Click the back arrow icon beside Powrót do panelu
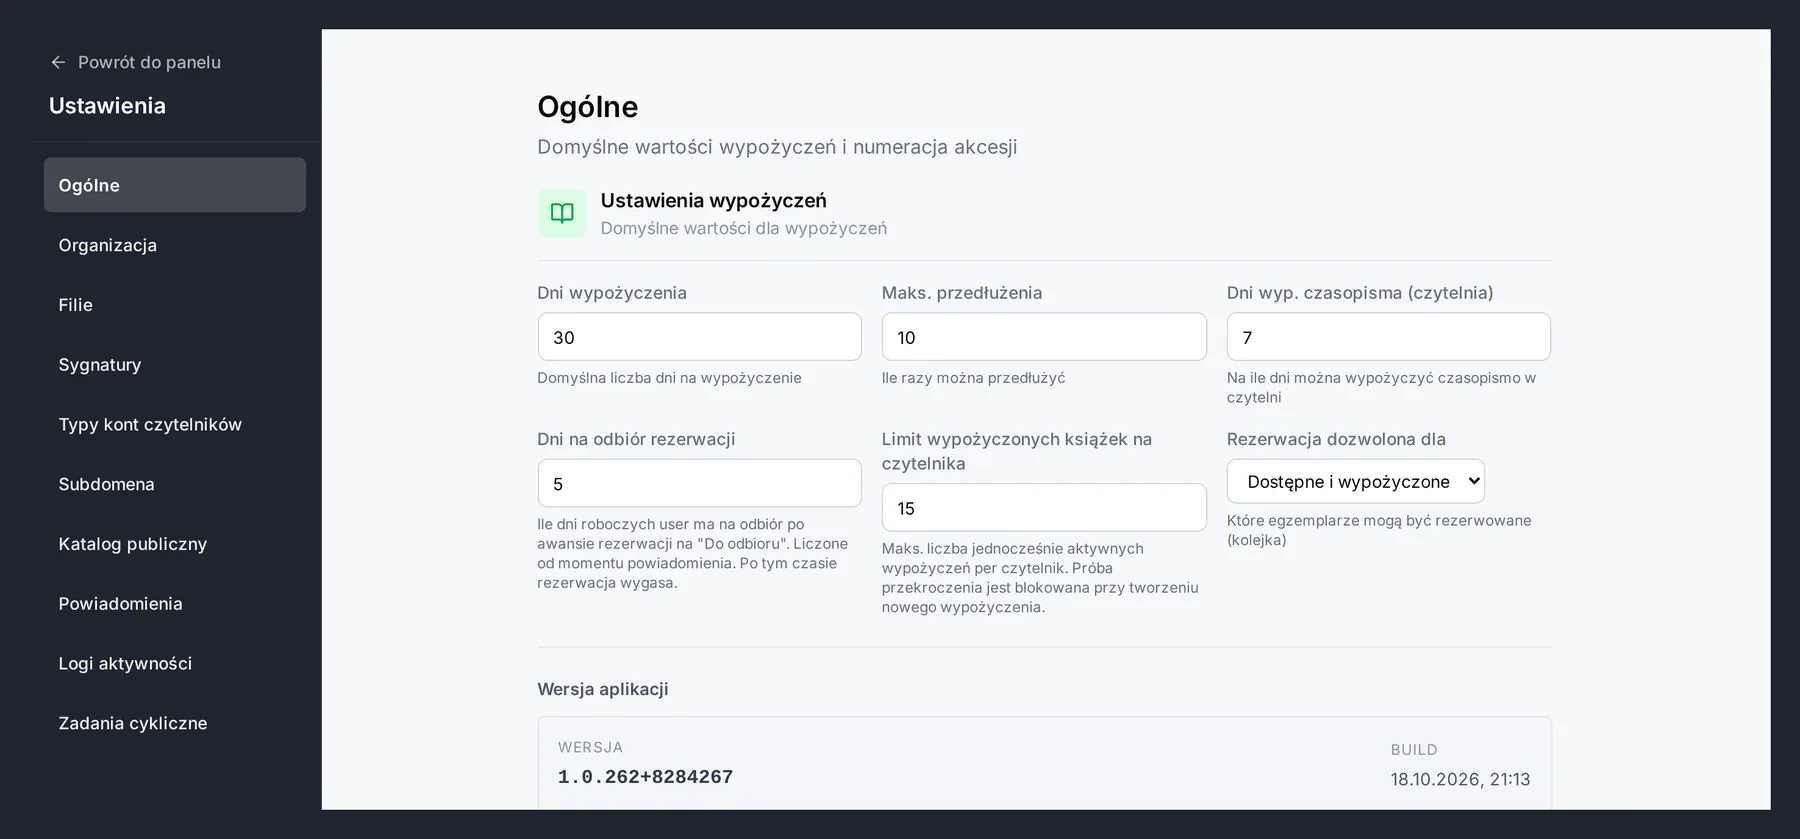The image size is (1800, 839). [58, 62]
